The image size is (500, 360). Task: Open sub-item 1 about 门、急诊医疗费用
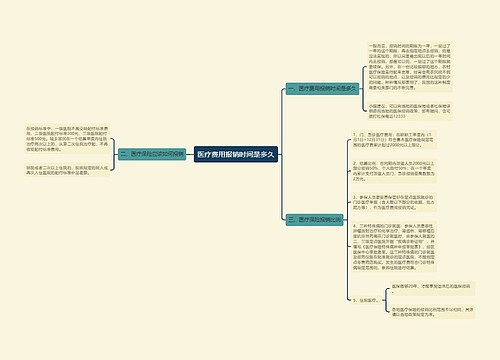point(394,140)
